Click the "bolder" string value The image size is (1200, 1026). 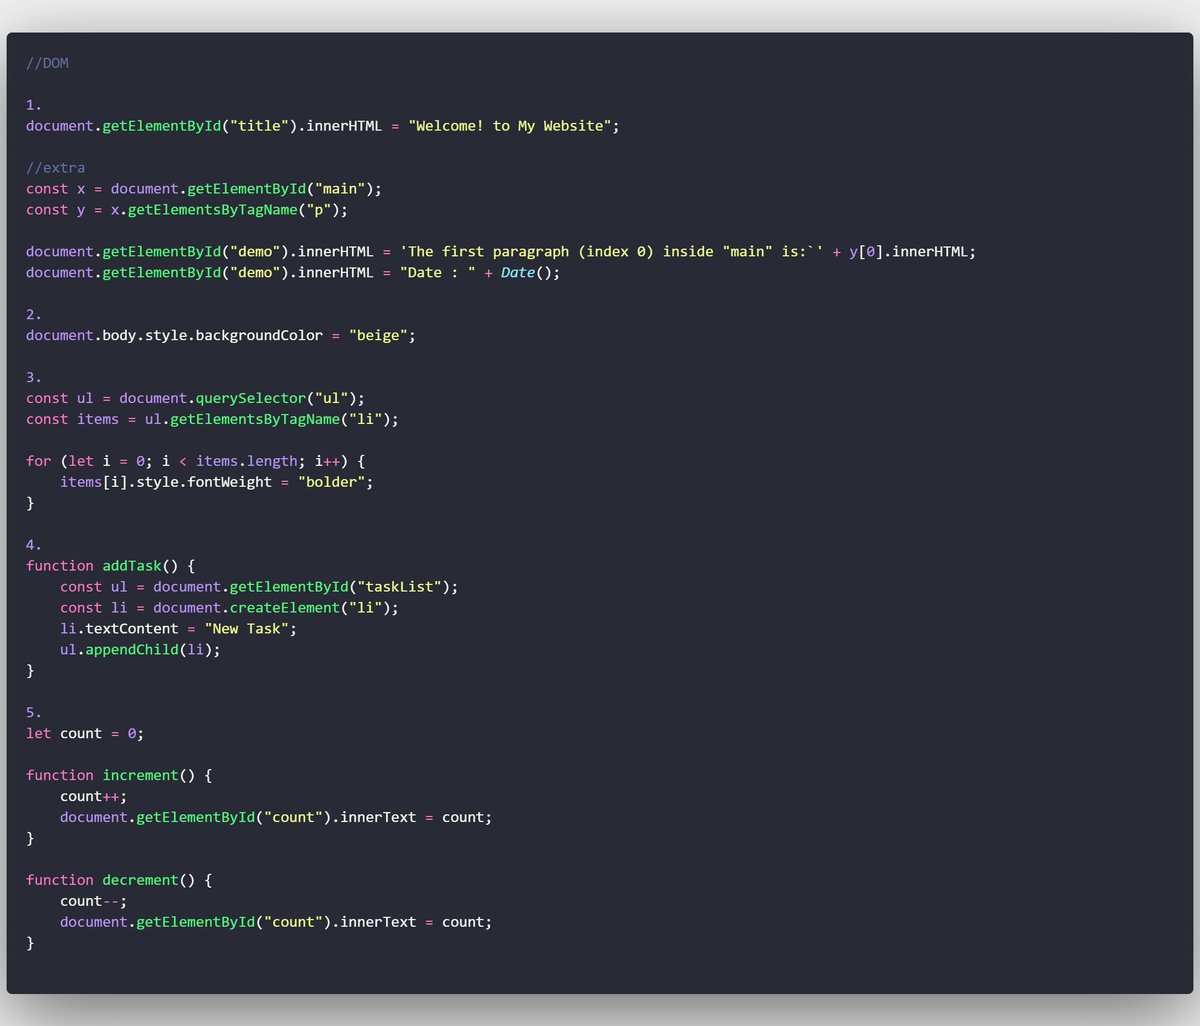332,482
